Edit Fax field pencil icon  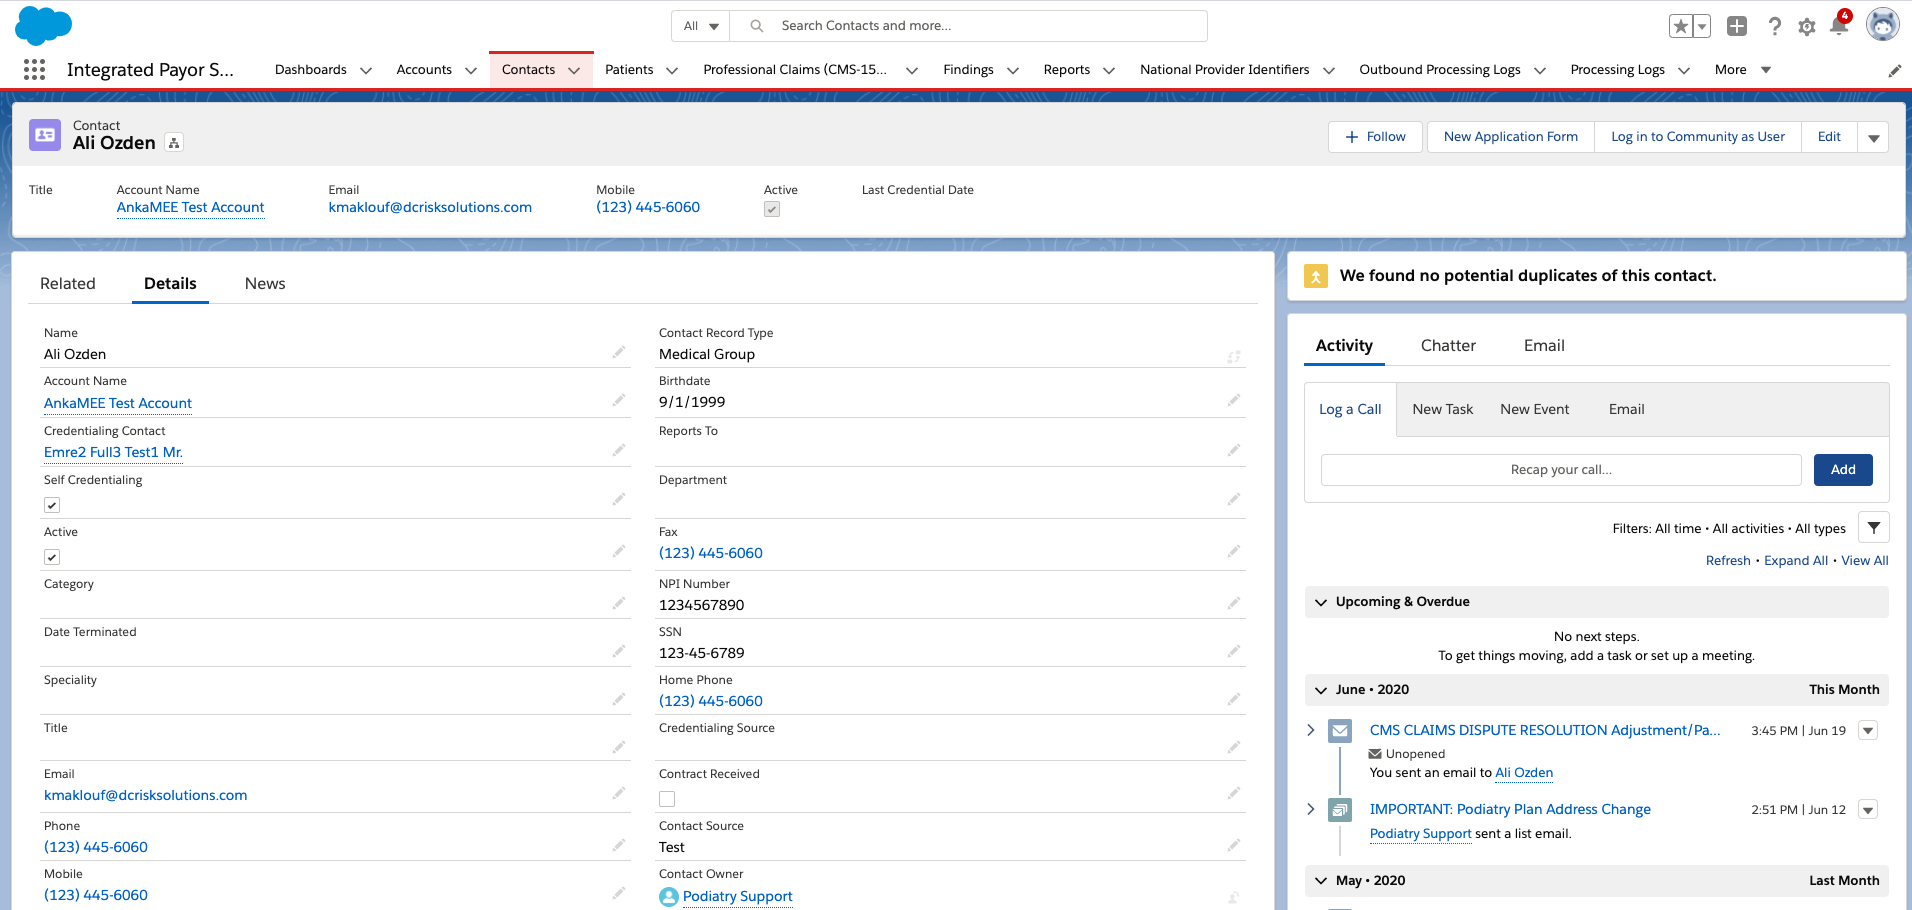pyautogui.click(x=1234, y=551)
